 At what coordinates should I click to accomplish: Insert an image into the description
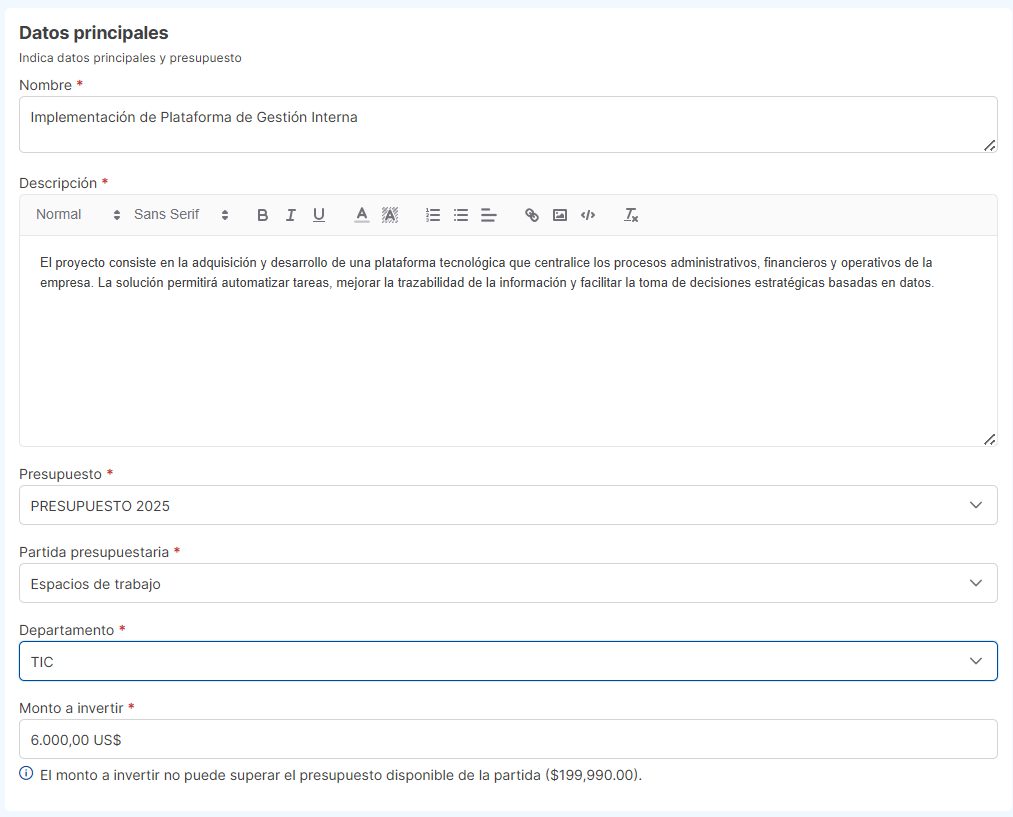point(559,214)
